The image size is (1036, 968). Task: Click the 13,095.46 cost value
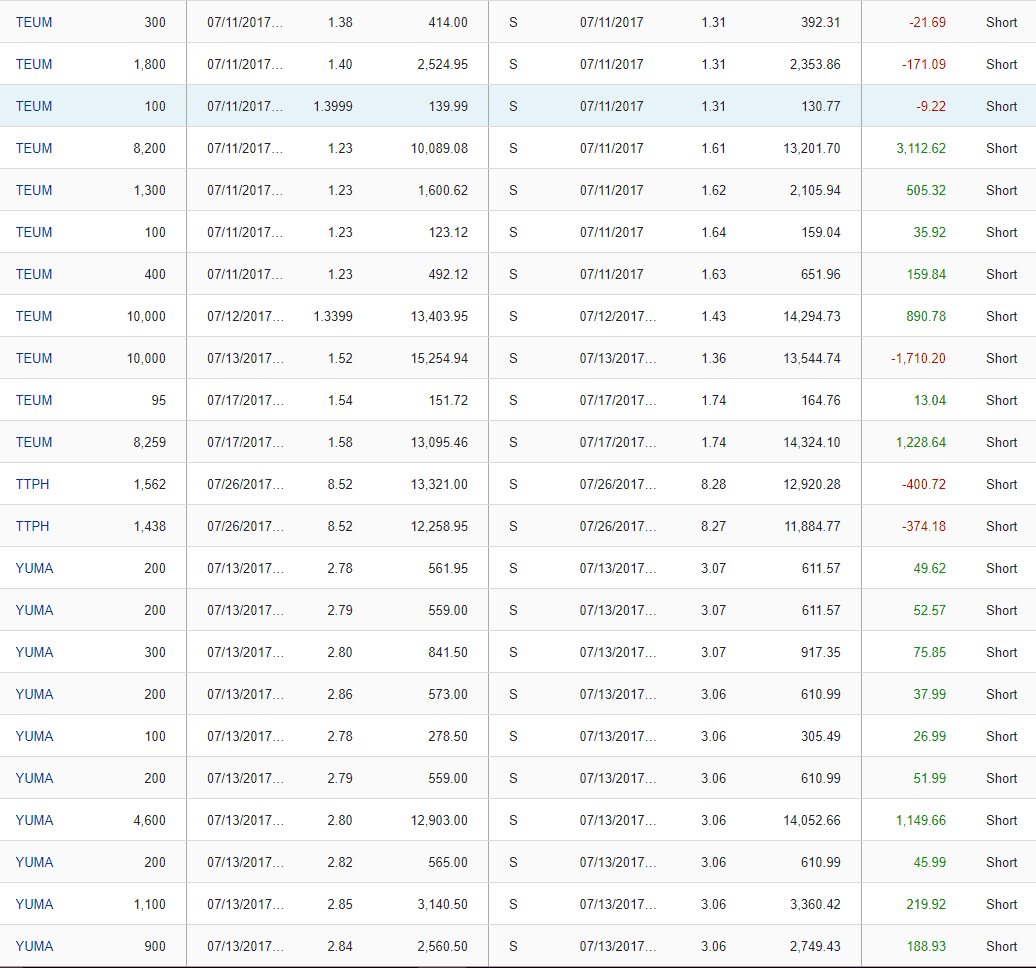click(439, 442)
